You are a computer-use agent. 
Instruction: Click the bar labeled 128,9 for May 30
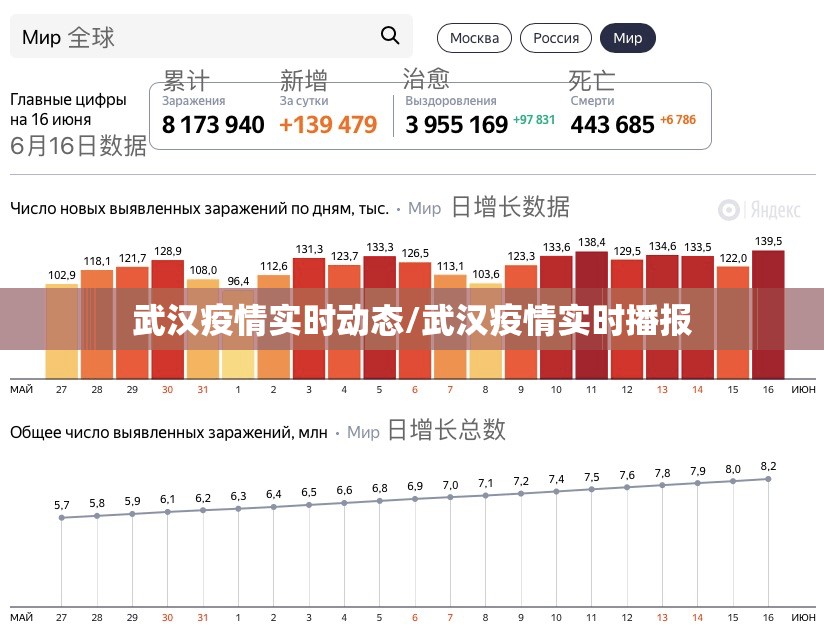(x=168, y=319)
